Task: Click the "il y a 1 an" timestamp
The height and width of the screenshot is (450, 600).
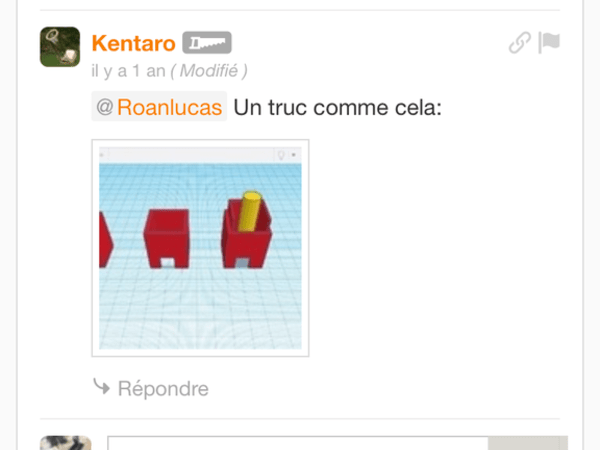Action: [x=128, y=71]
